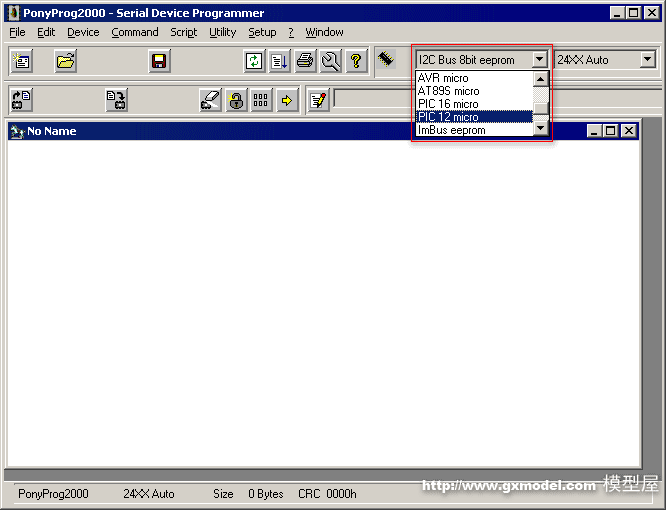Maximize the No Name child window
This screenshot has height=510, width=666.
pos(611,131)
